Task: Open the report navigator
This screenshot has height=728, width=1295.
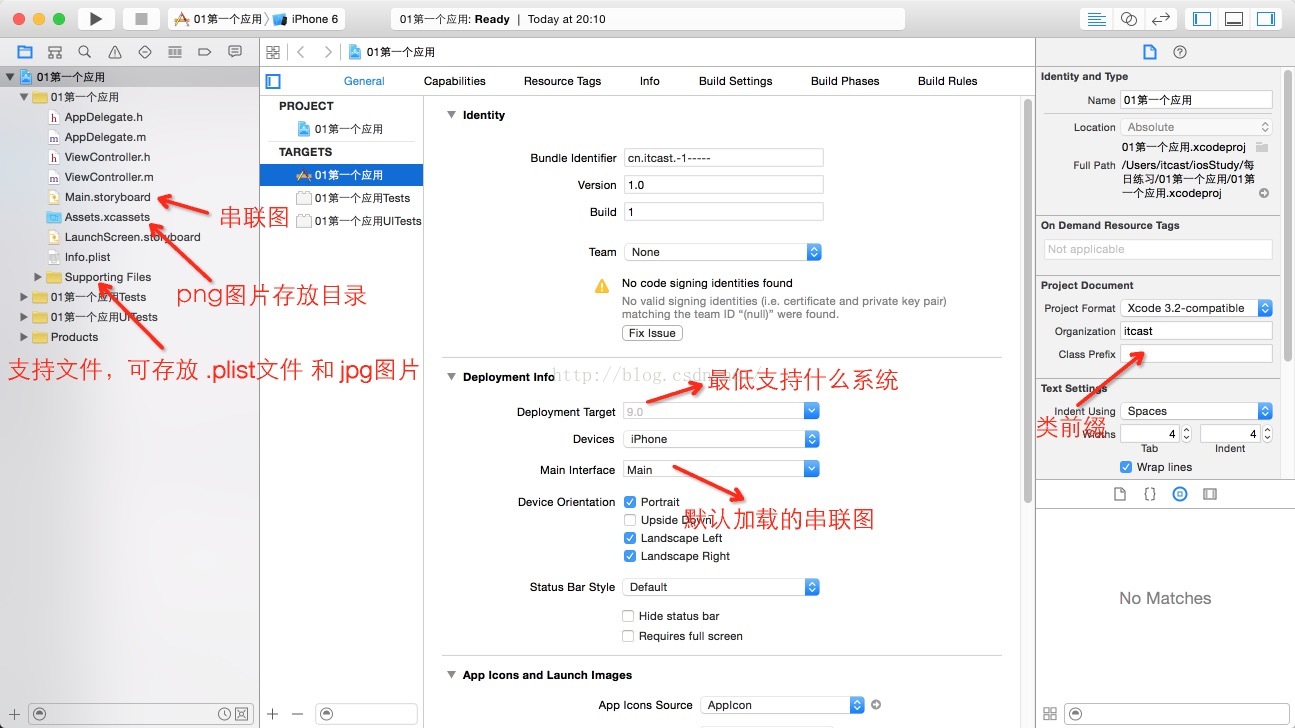Action: (x=235, y=52)
